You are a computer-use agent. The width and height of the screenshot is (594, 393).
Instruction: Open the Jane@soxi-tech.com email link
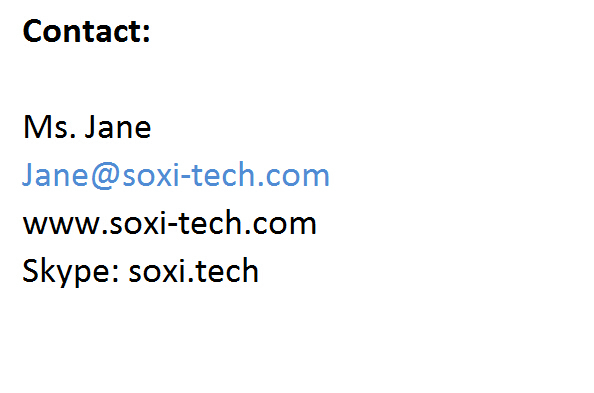click(176, 175)
